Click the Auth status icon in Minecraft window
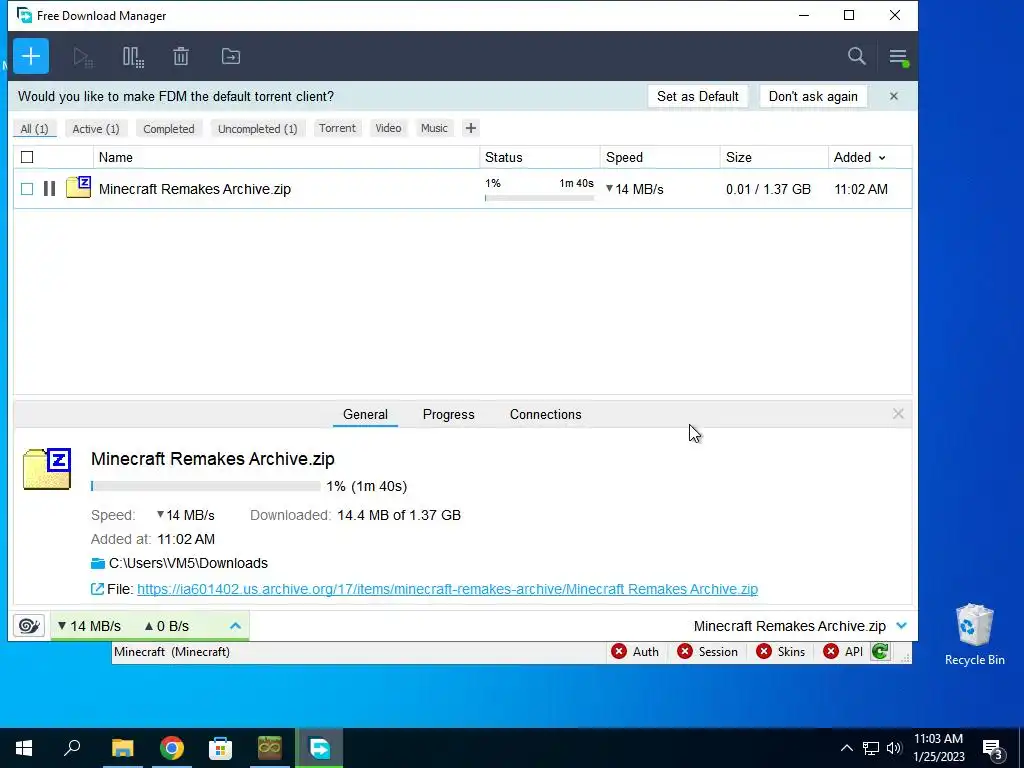This screenshot has width=1024, height=768. pos(618,651)
